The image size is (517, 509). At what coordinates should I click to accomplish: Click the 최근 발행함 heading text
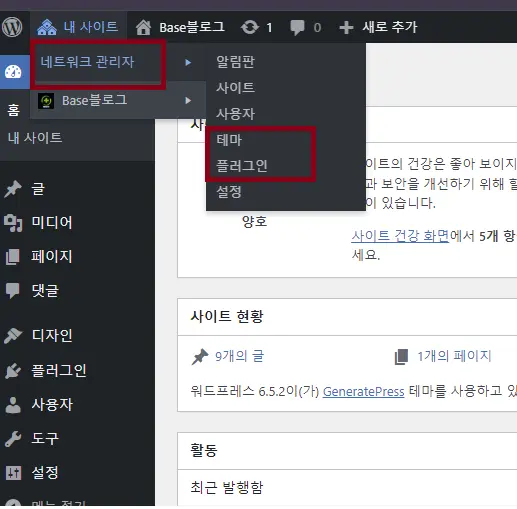[227, 487]
